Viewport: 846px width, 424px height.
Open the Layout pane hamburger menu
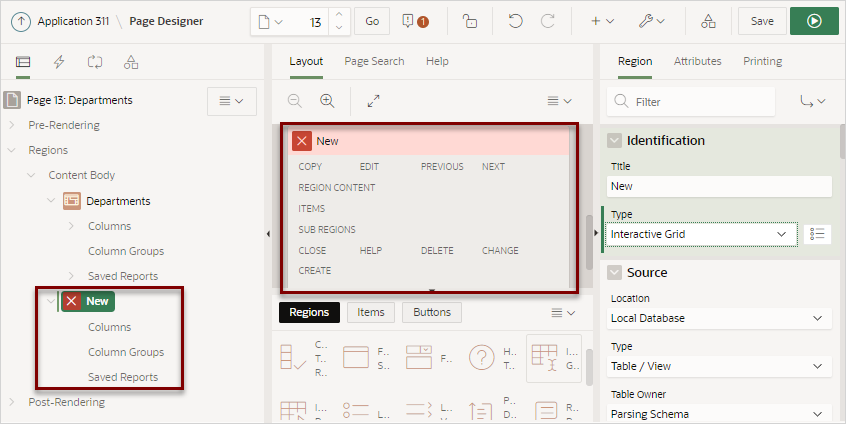click(559, 101)
